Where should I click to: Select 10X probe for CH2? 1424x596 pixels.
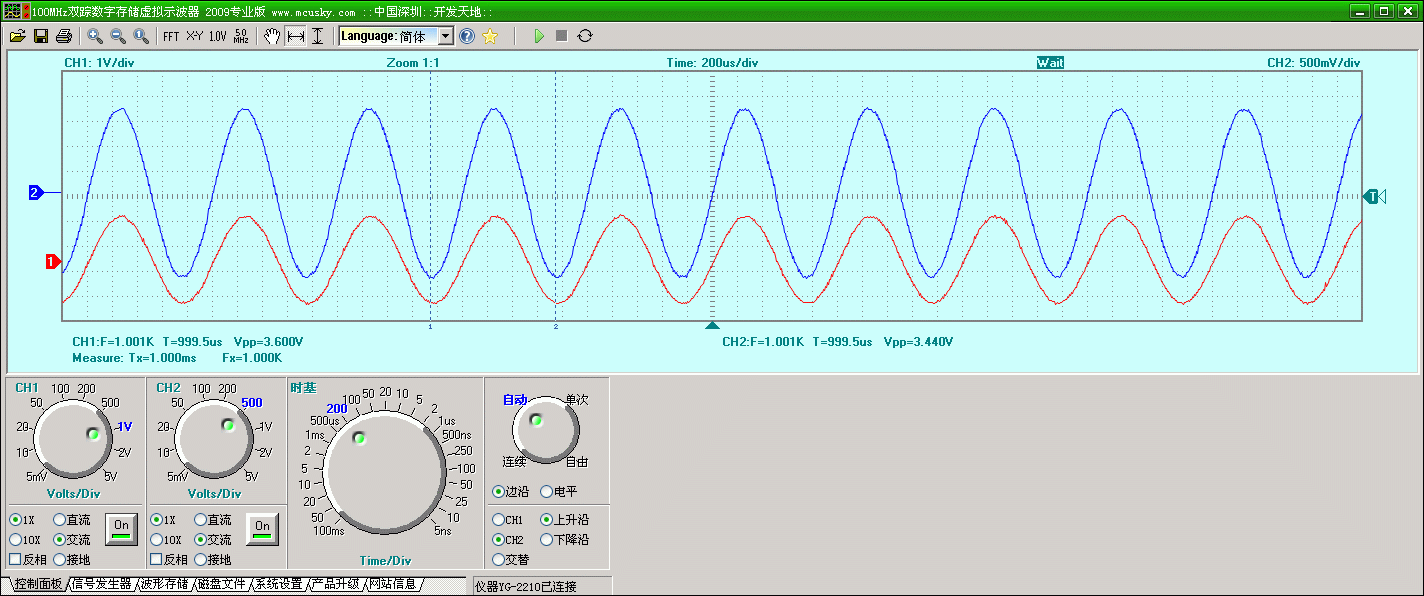coord(157,540)
